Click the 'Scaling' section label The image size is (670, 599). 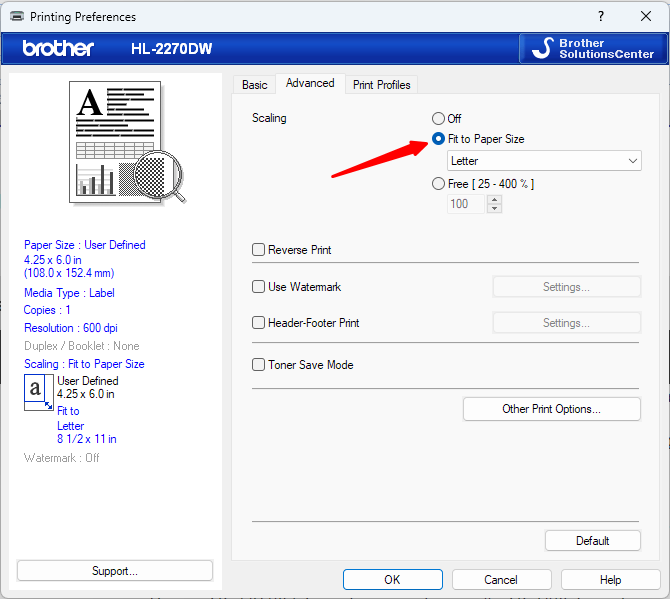[269, 118]
